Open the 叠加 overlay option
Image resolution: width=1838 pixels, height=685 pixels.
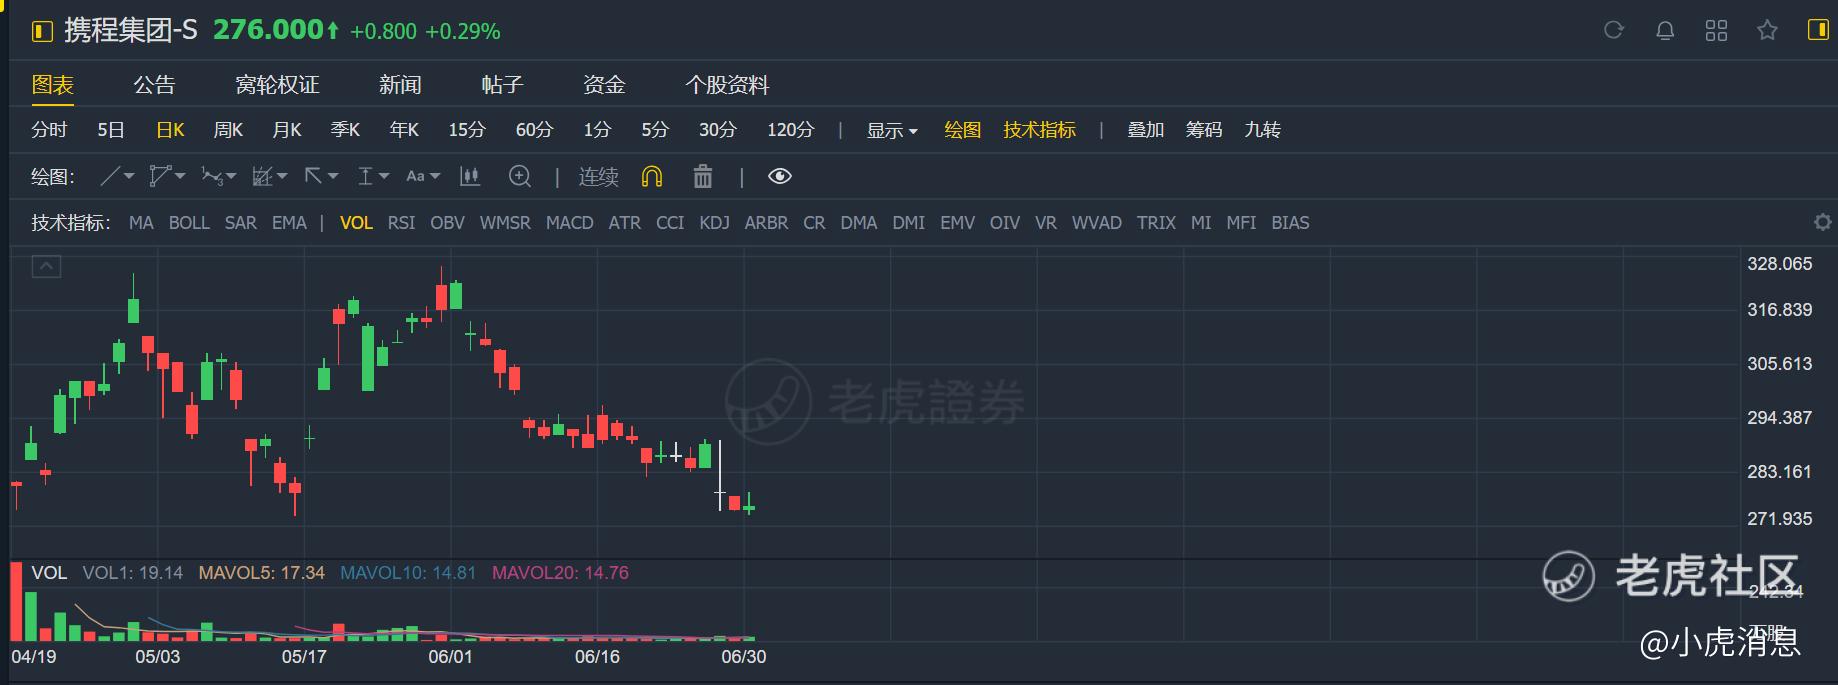[x=1146, y=130]
